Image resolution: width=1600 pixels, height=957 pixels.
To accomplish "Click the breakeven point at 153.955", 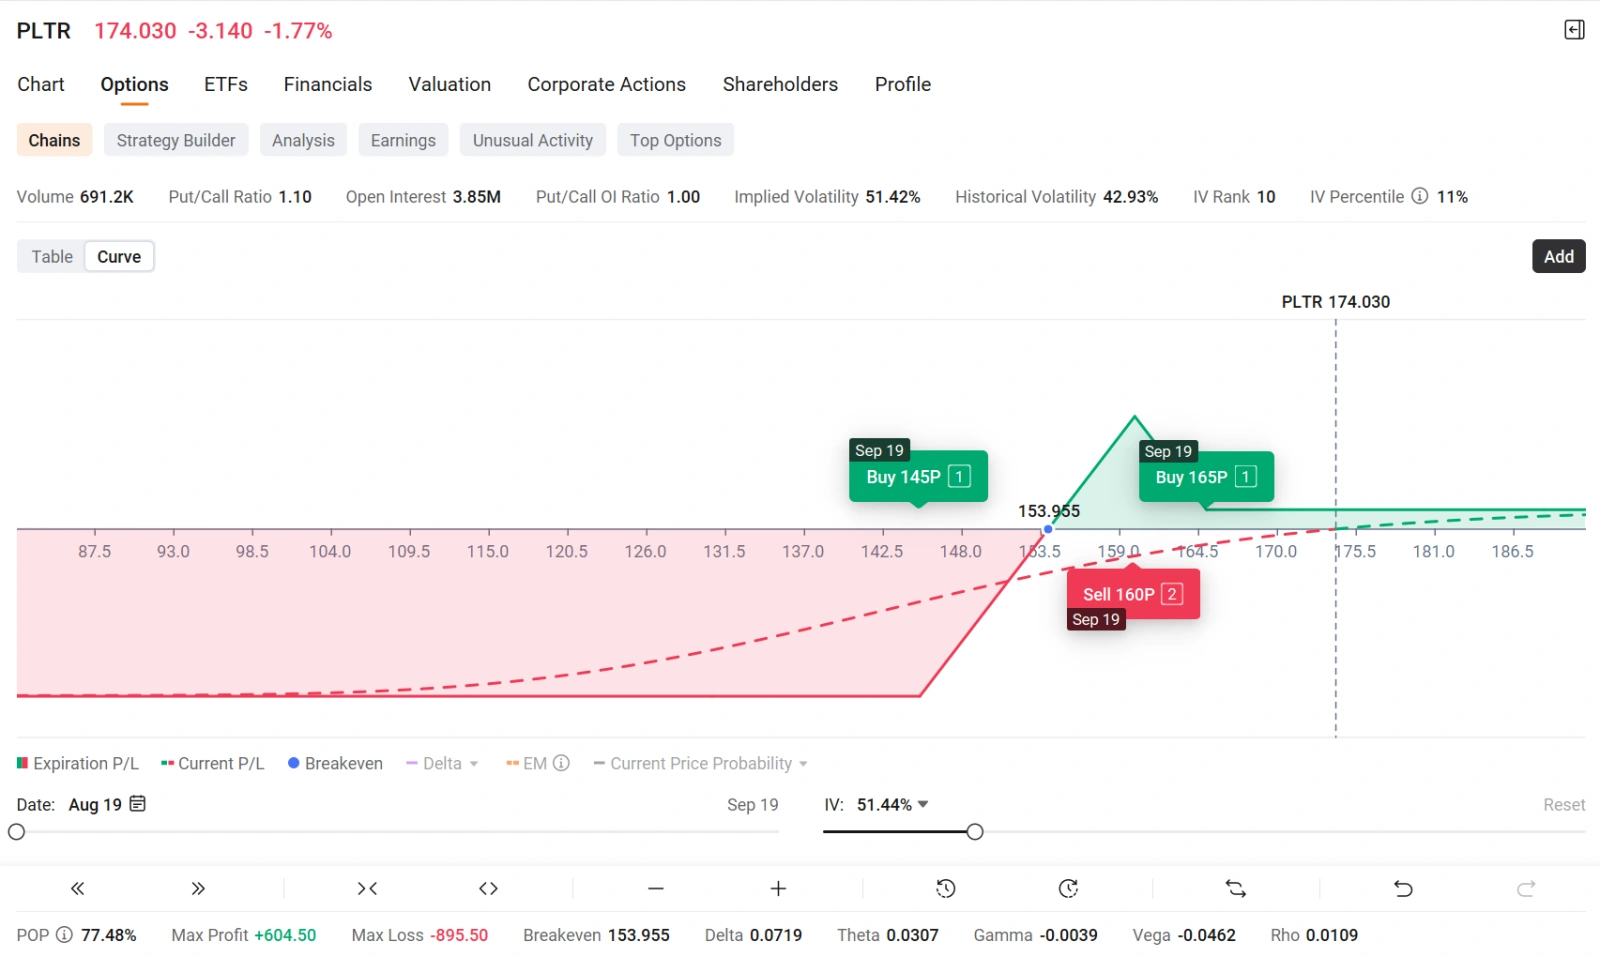I will coord(1048,528).
